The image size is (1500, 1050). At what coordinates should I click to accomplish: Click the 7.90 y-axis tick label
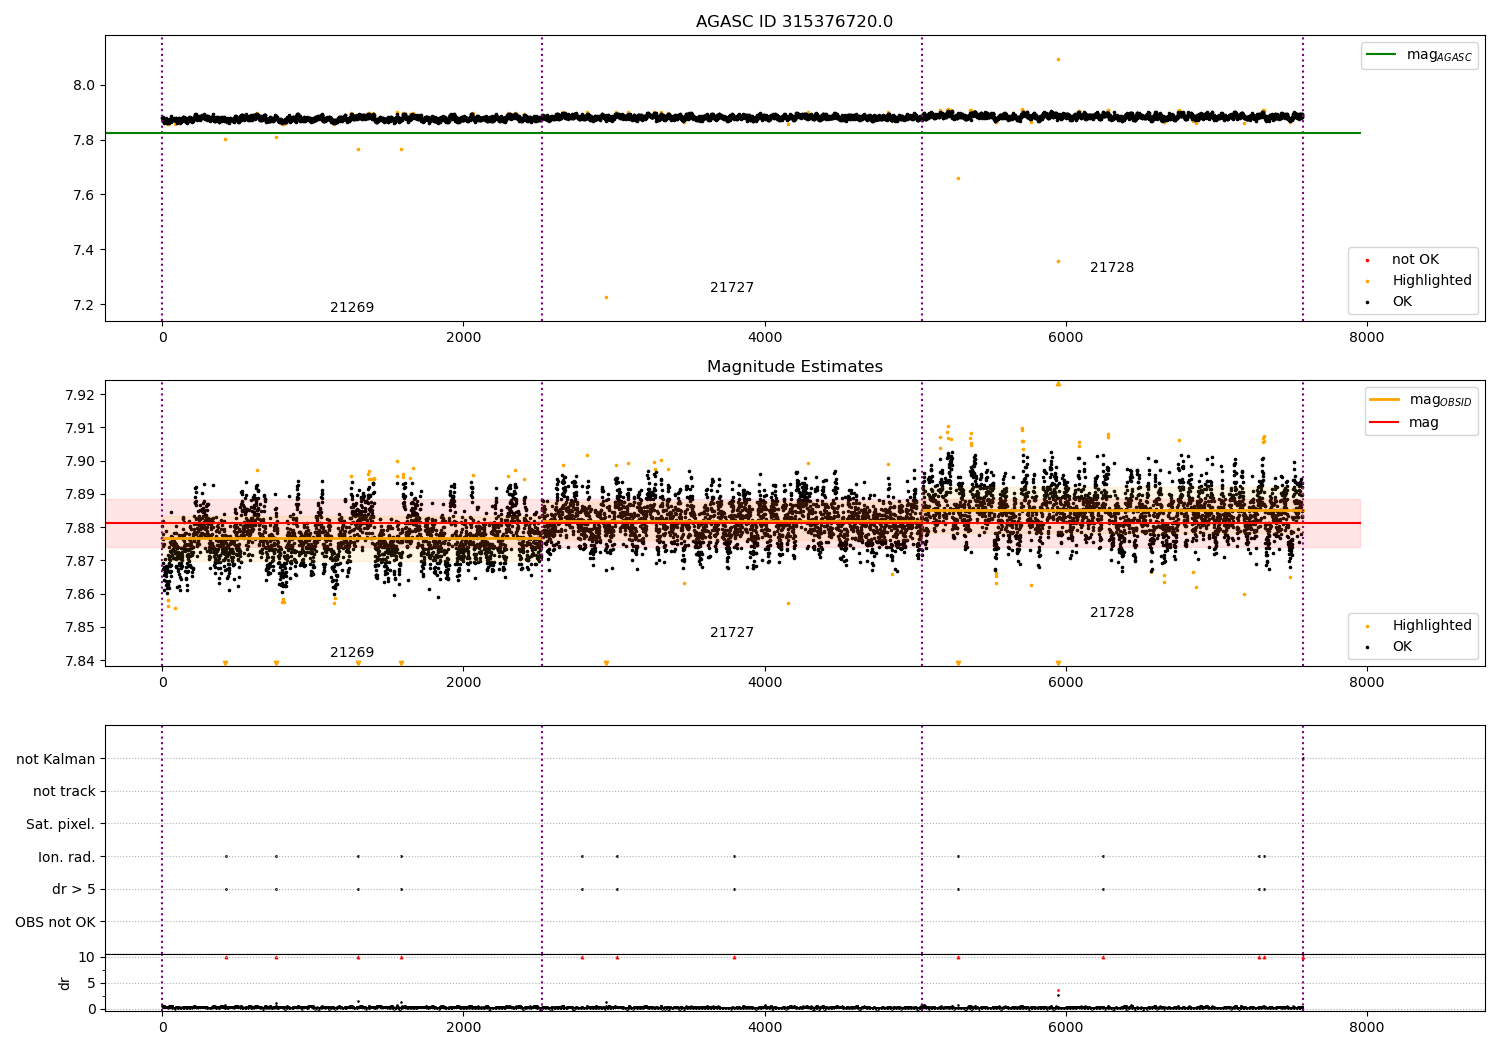[80, 462]
